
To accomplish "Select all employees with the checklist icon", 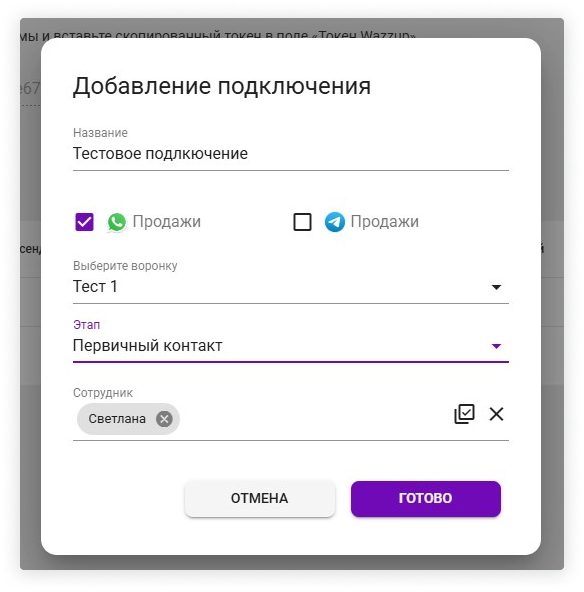I will [x=464, y=414].
